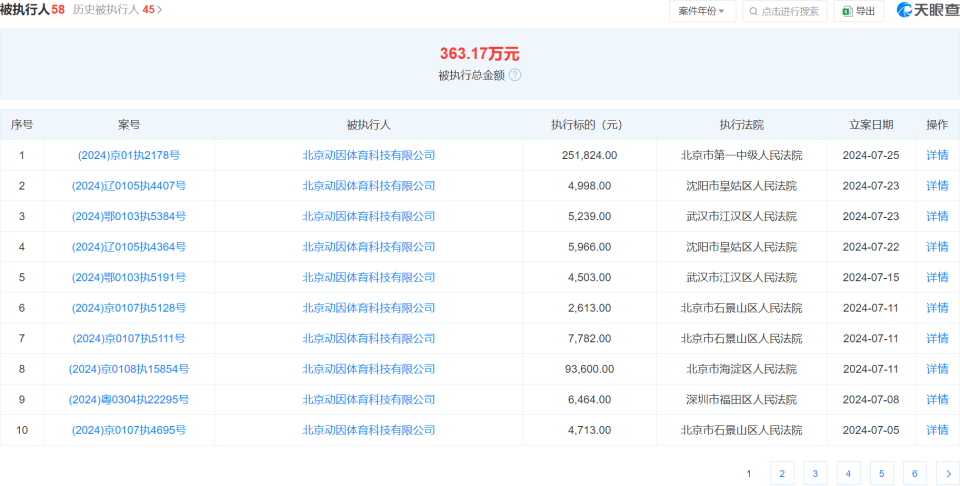Click the help icon beside 被执行总金额

tap(515, 75)
